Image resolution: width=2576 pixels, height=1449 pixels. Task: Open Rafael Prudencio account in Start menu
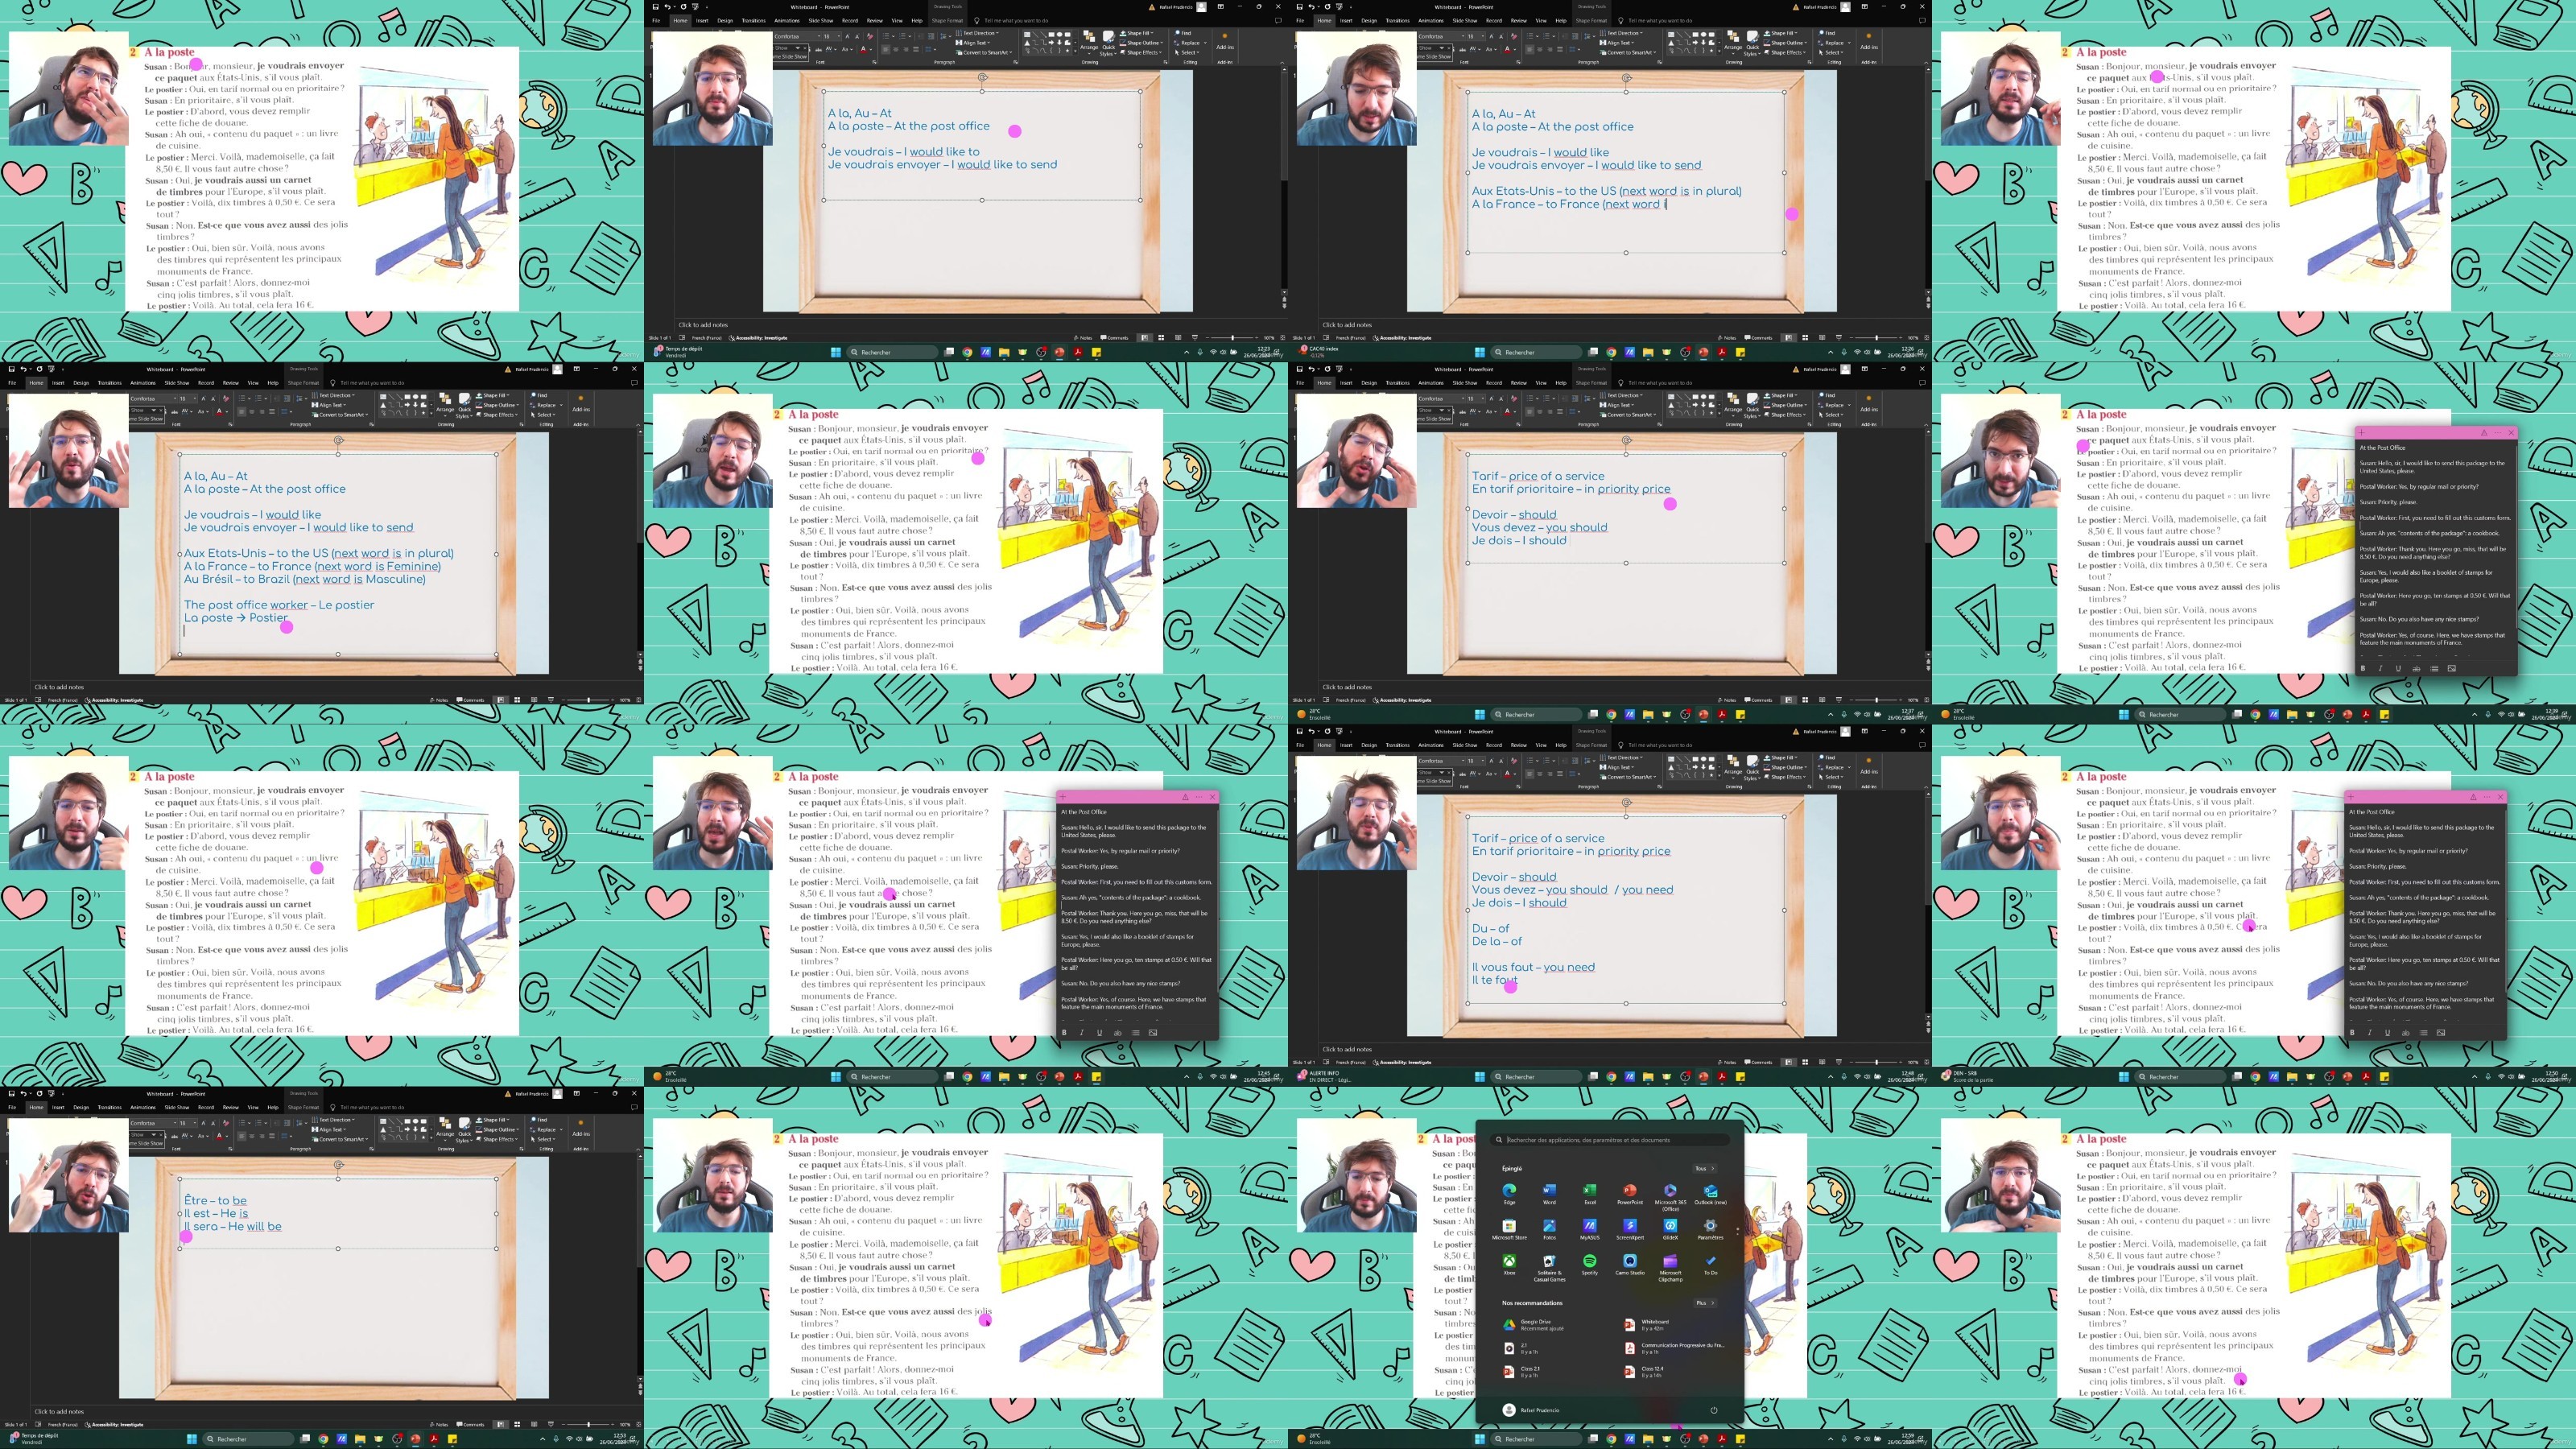[x=1531, y=1410]
